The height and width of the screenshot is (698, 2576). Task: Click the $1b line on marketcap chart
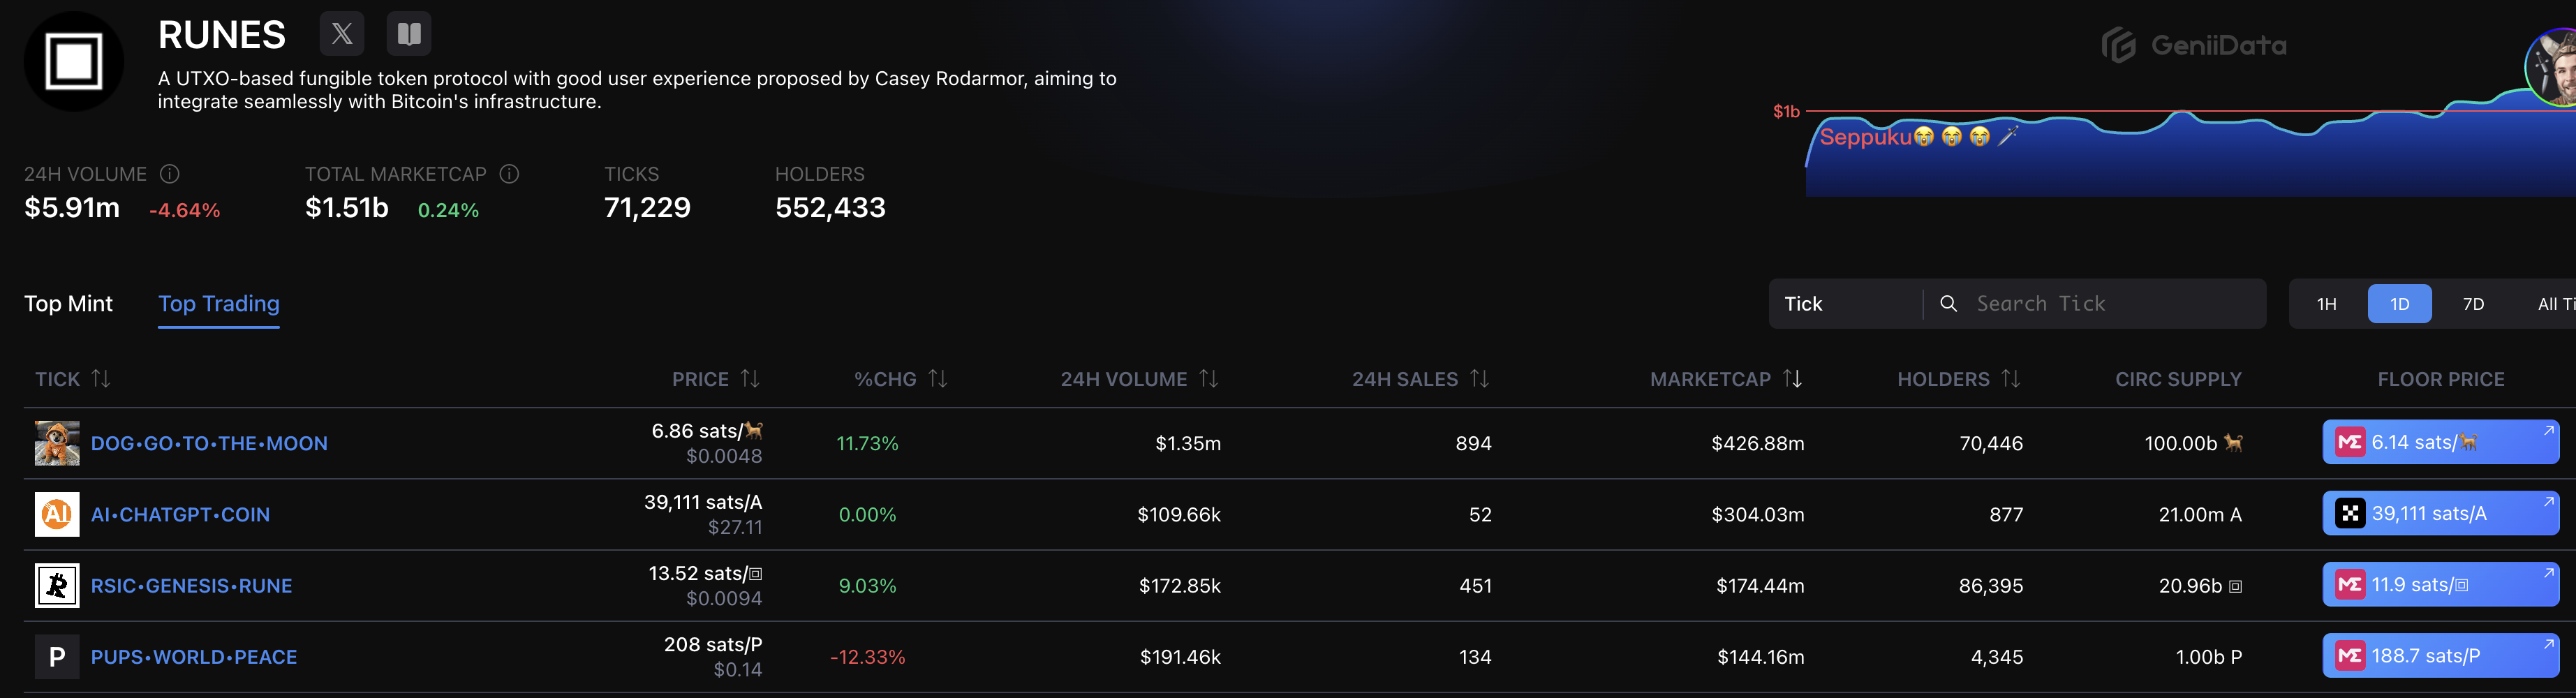point(2100,111)
